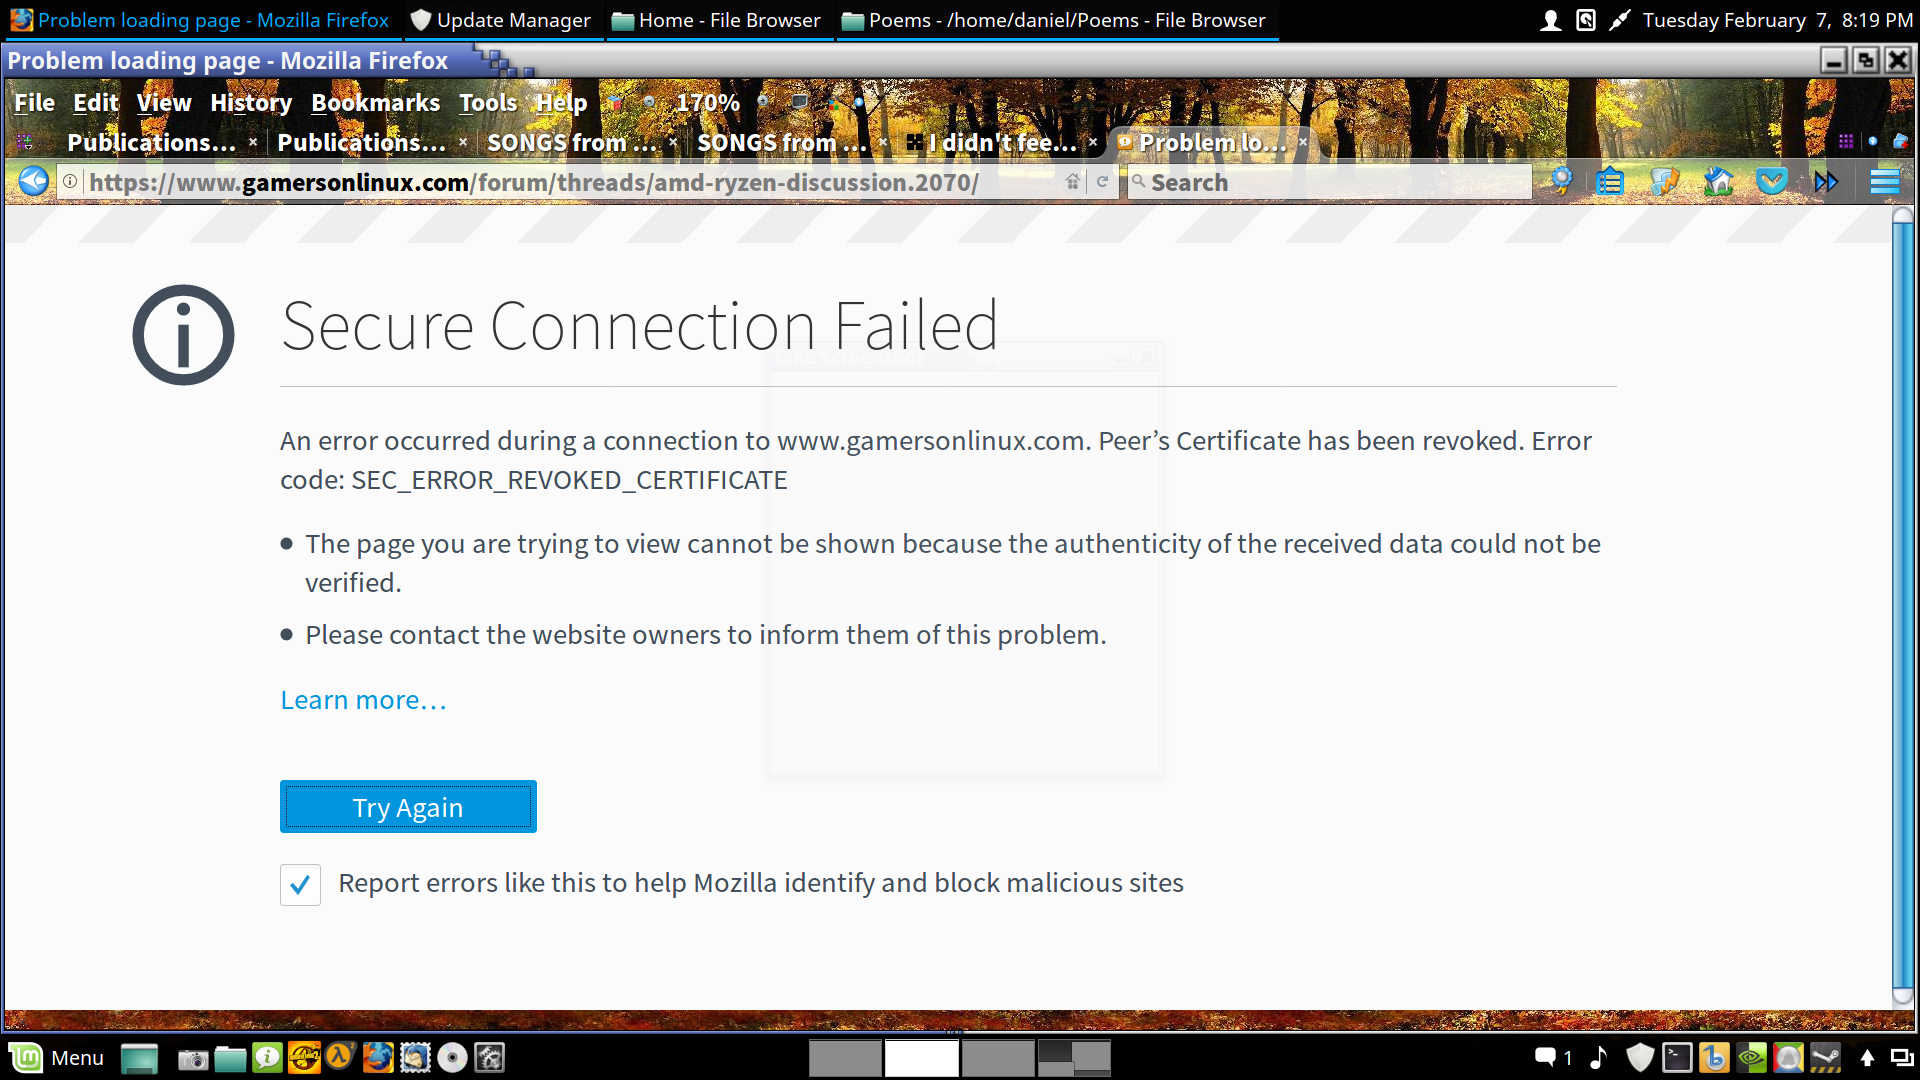Open the bookmarks list toolbar icon
The image size is (1920, 1080).
point(1610,182)
